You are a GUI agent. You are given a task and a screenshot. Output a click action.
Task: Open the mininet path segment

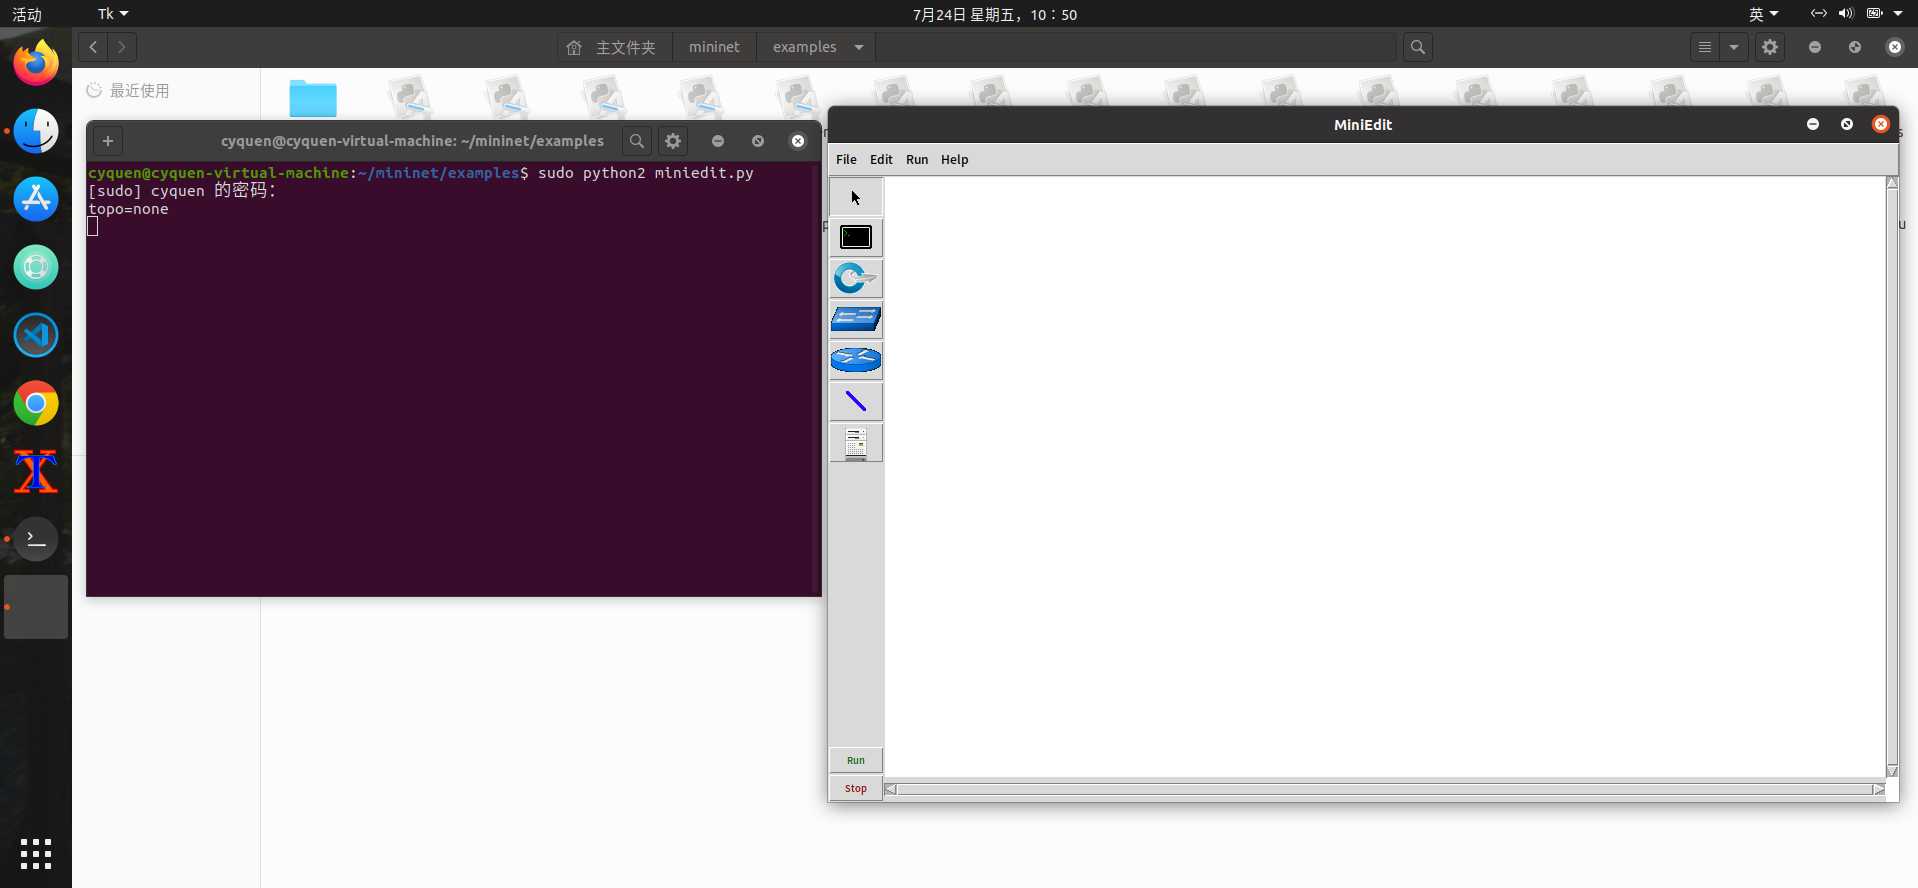point(714,47)
